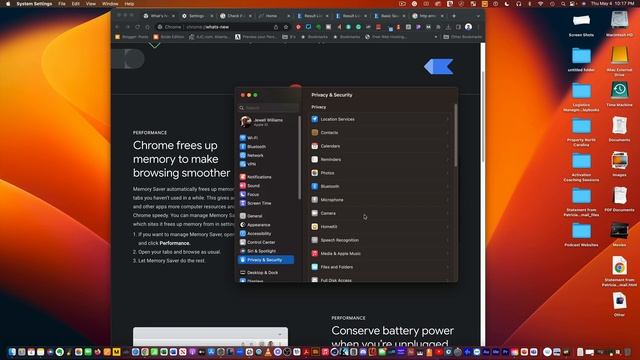The image size is (640, 360).
Task: Click the Privacy pane vertical scrollbar
Action: pos(456,135)
